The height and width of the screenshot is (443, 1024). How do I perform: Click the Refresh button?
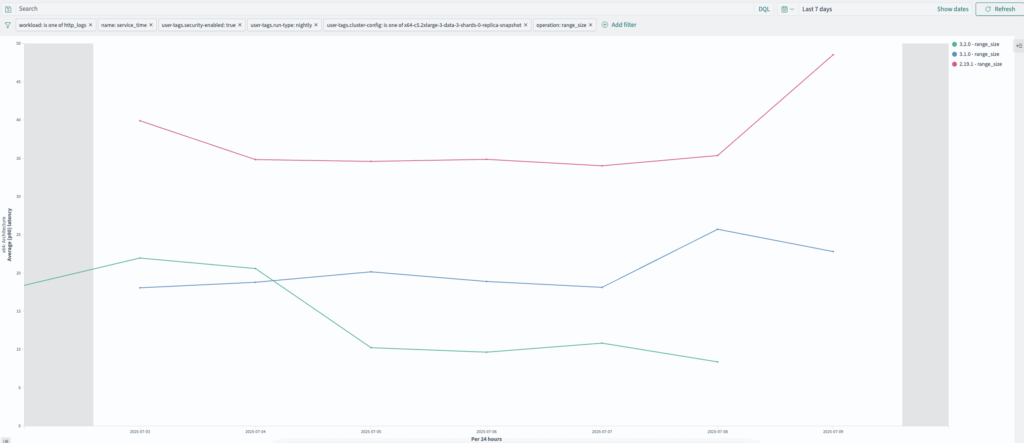[x=999, y=9]
